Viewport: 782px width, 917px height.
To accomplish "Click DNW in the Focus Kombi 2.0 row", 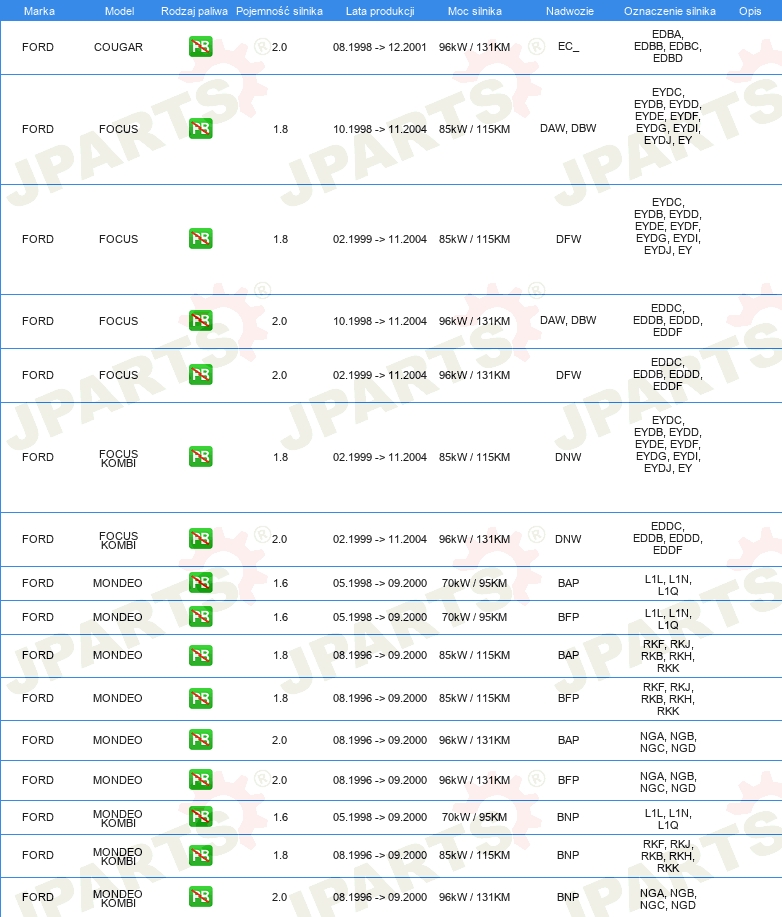I will pos(568,539).
